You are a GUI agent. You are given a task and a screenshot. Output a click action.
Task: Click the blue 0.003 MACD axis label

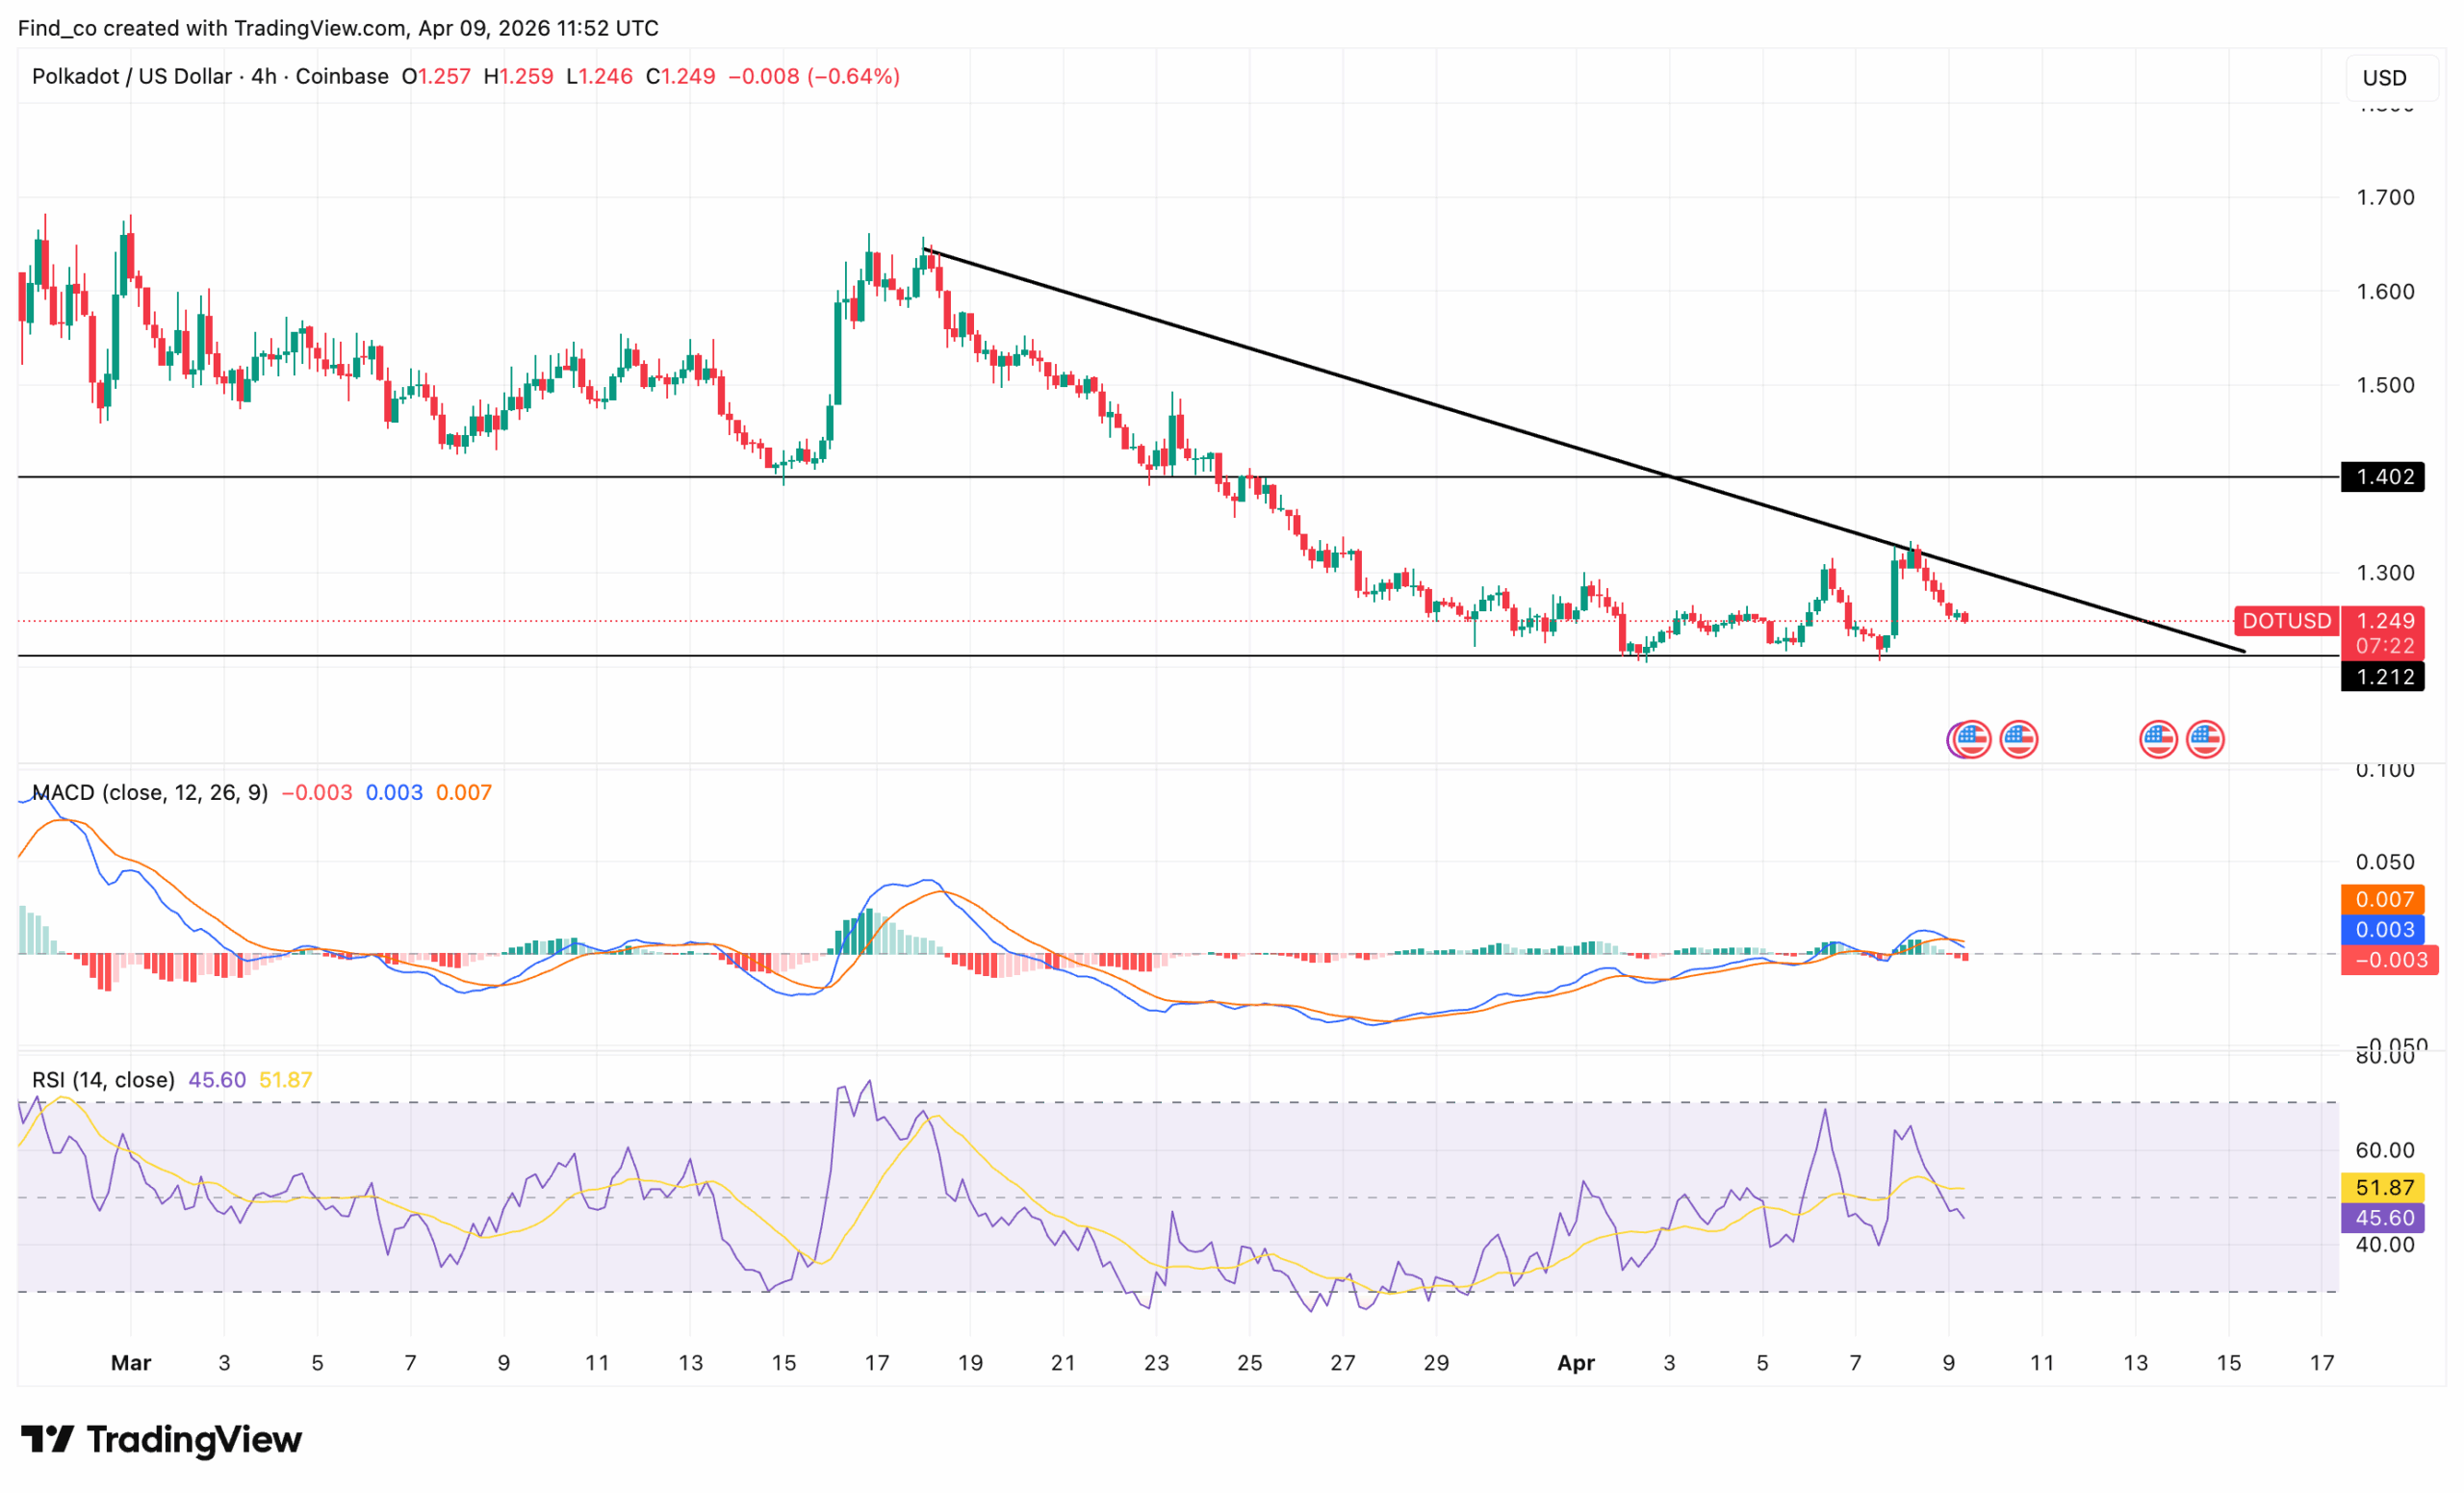tap(2383, 929)
